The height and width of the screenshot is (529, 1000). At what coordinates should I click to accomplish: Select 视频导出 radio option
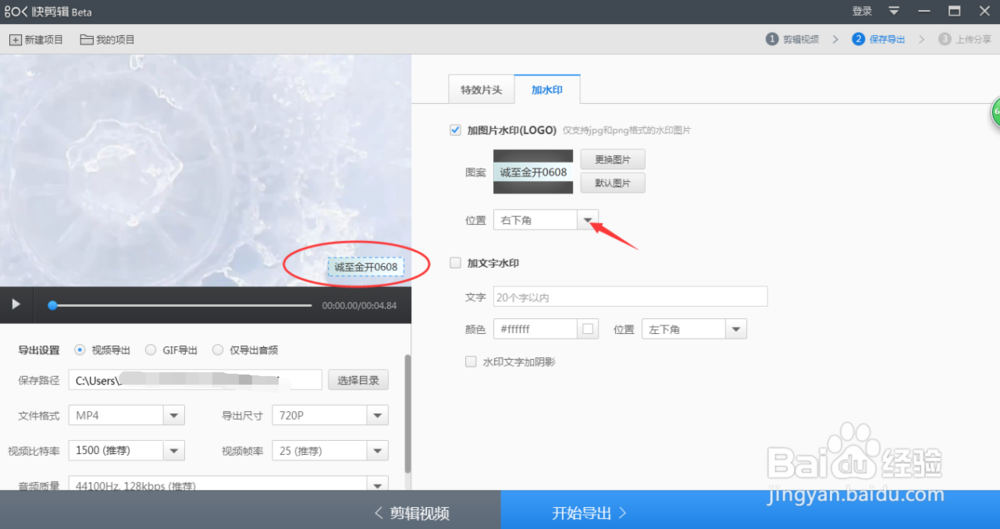pos(80,350)
